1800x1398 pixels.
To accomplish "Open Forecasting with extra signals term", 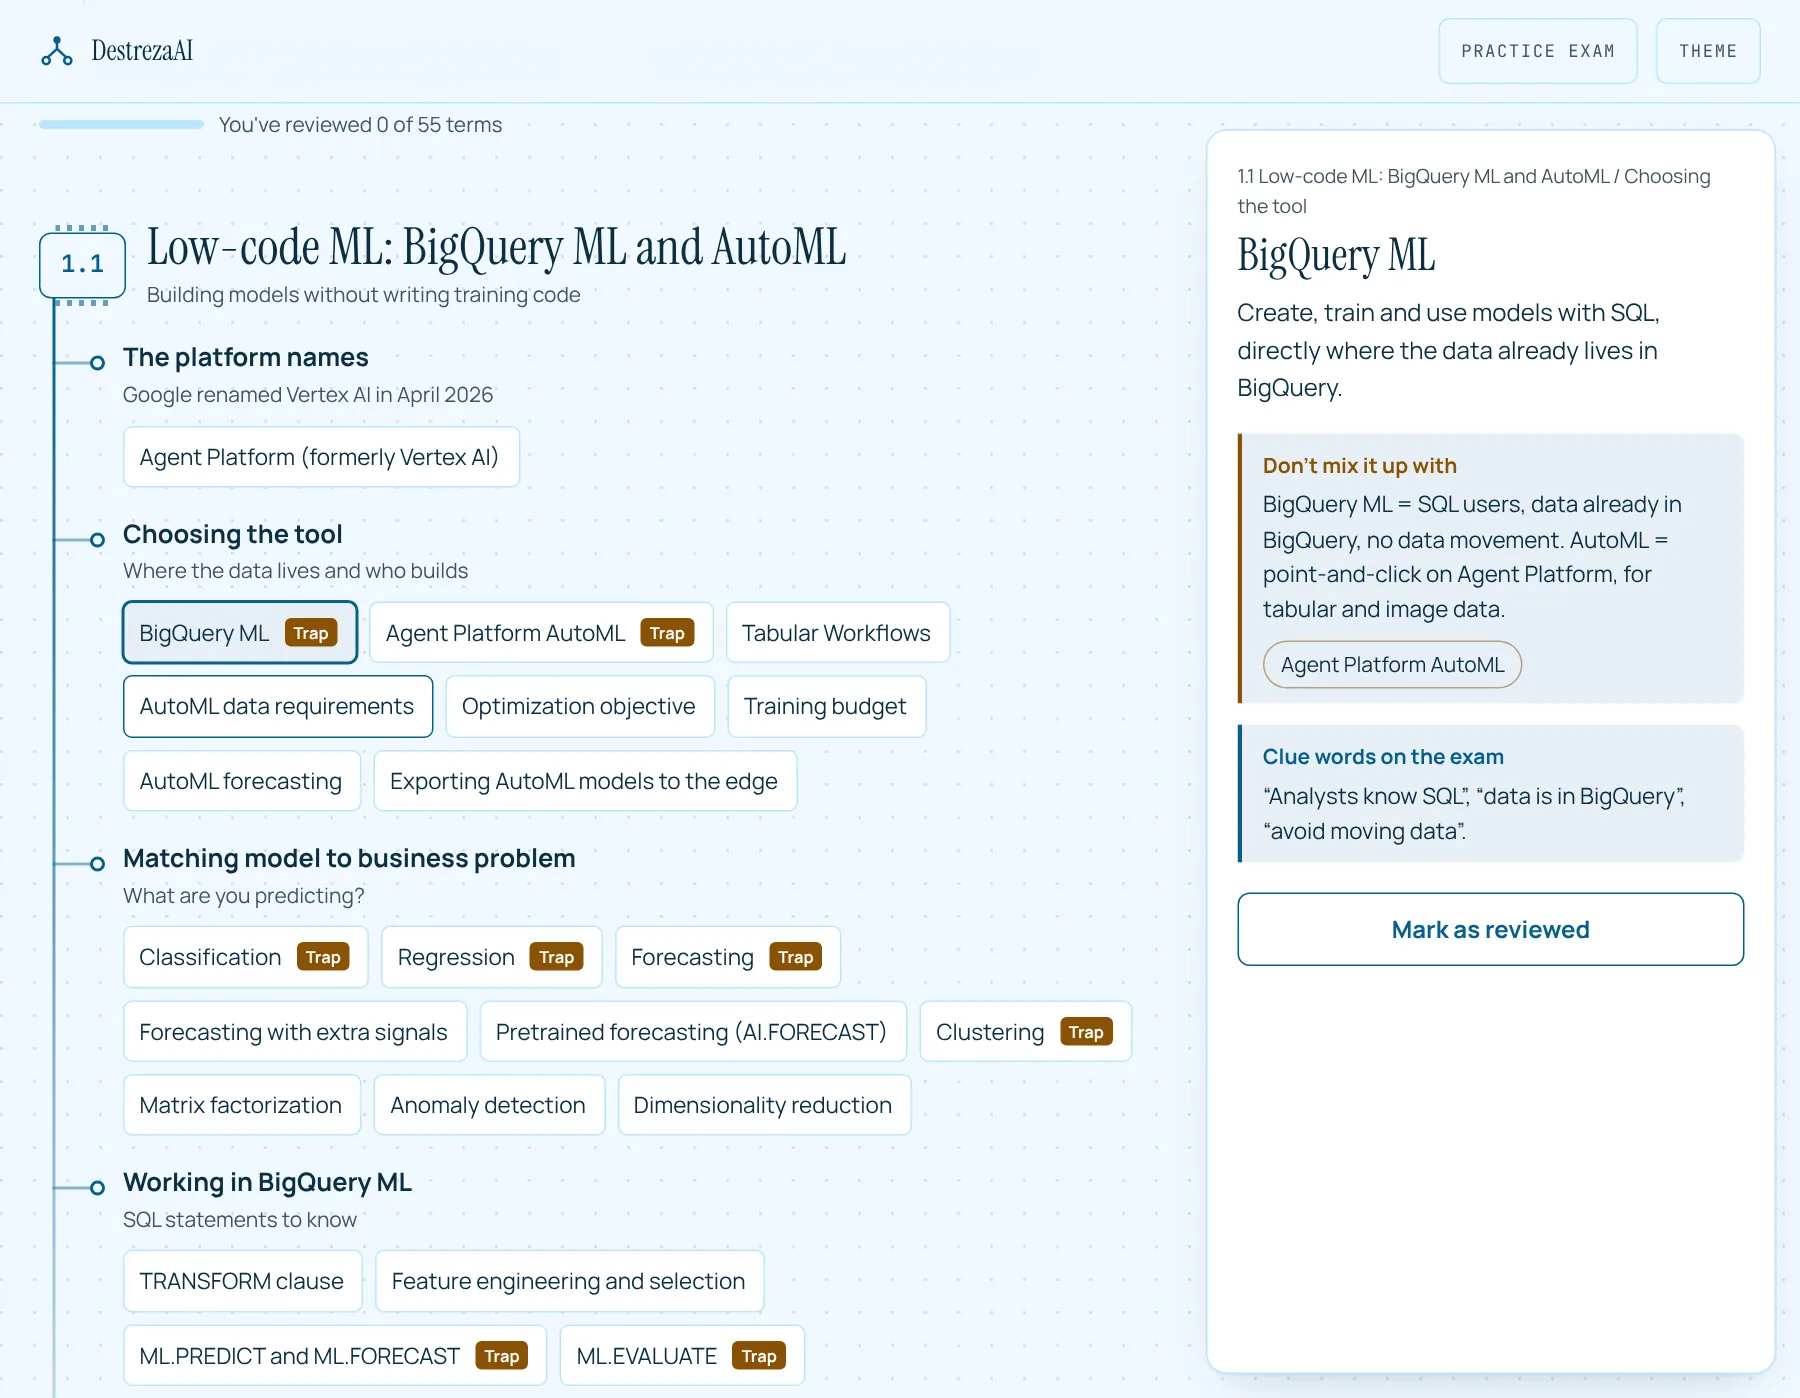I will pos(294,1032).
